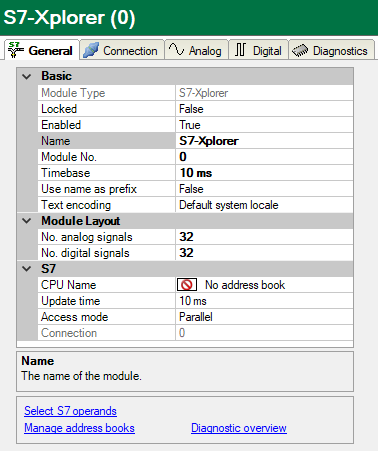Image resolution: width=378 pixels, height=451 pixels.
Task: Select the CPU Name label
Action: click(69, 285)
